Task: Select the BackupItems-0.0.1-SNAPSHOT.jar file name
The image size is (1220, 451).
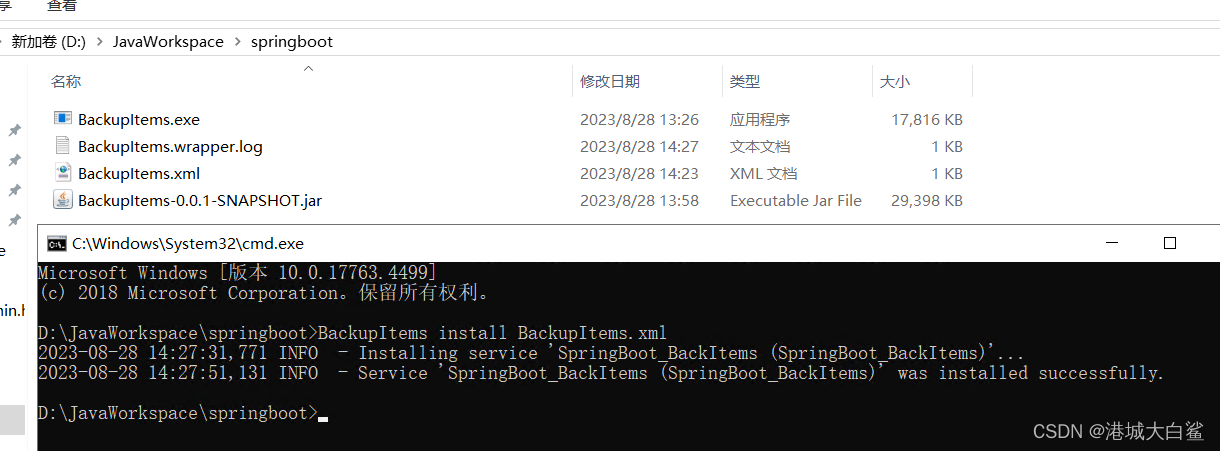Action: coord(200,200)
